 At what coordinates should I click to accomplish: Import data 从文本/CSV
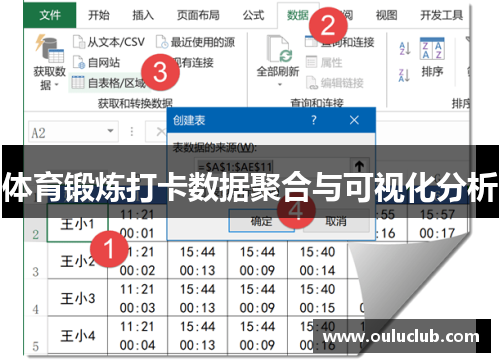109,42
